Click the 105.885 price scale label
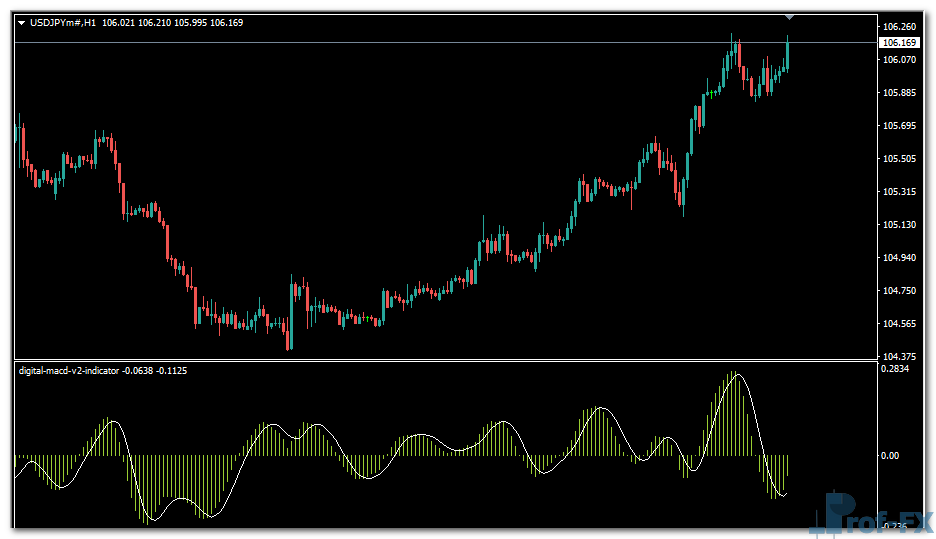This screenshot has width=936, height=539. pyautogui.click(x=898, y=93)
